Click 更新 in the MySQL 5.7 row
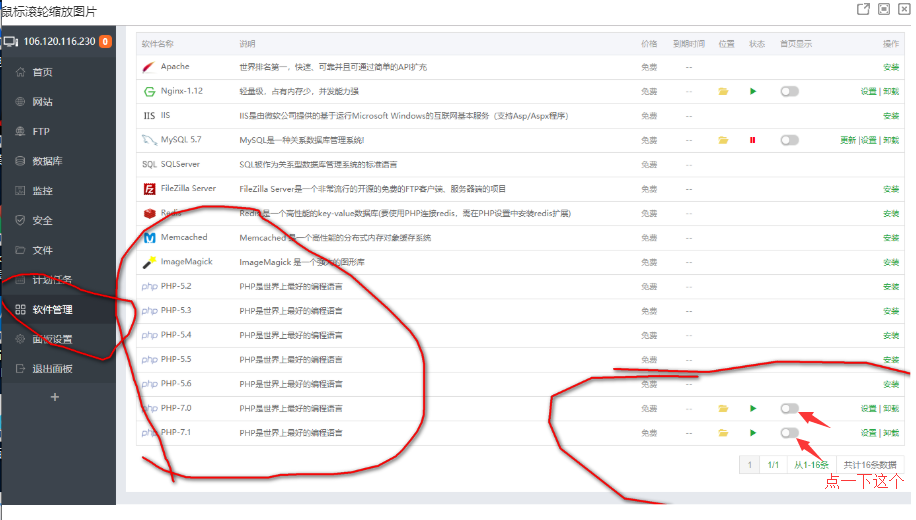The height and width of the screenshot is (520, 916). pyautogui.click(x=848, y=140)
